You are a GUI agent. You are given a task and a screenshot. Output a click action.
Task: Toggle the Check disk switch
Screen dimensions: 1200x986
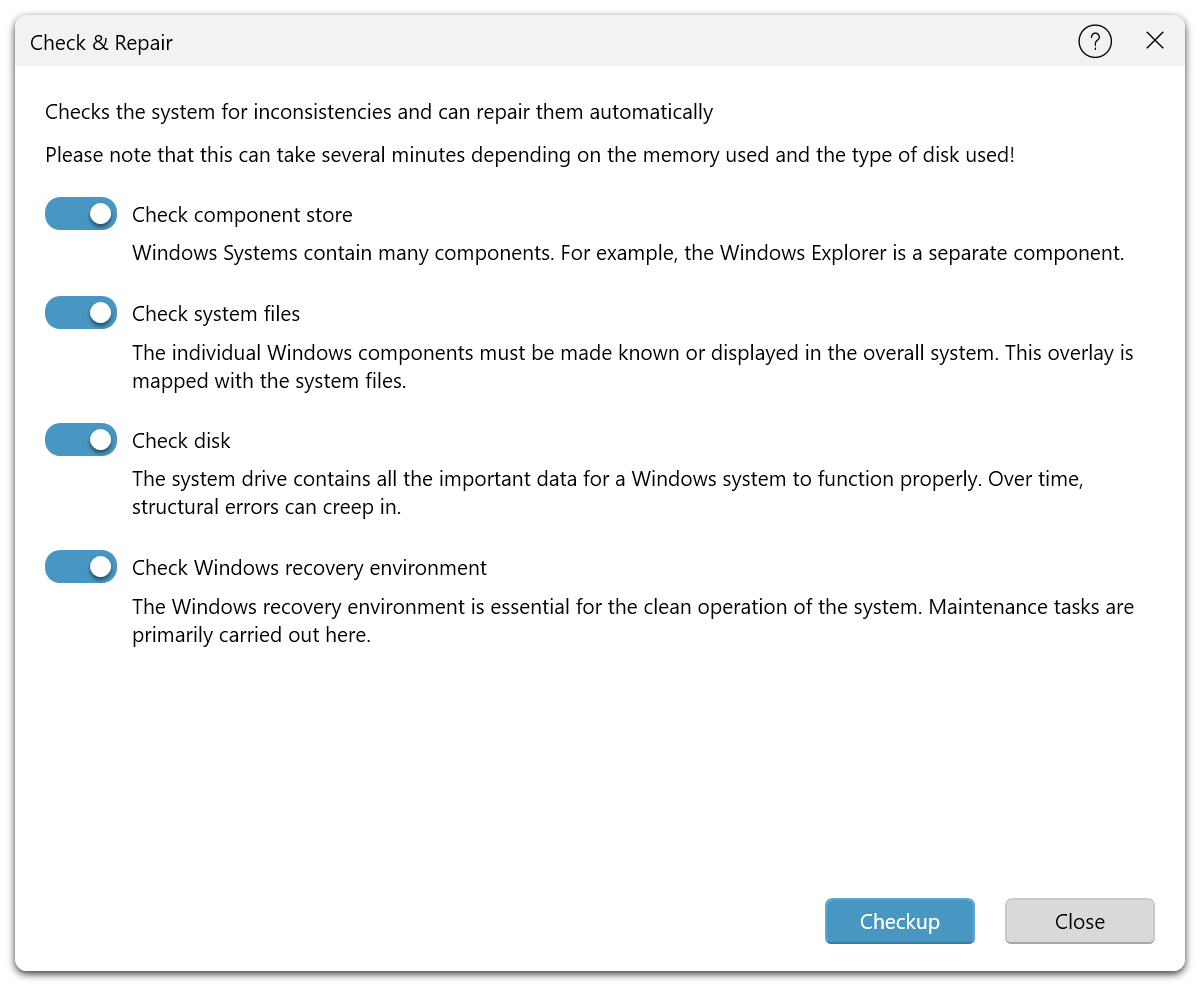coord(81,440)
